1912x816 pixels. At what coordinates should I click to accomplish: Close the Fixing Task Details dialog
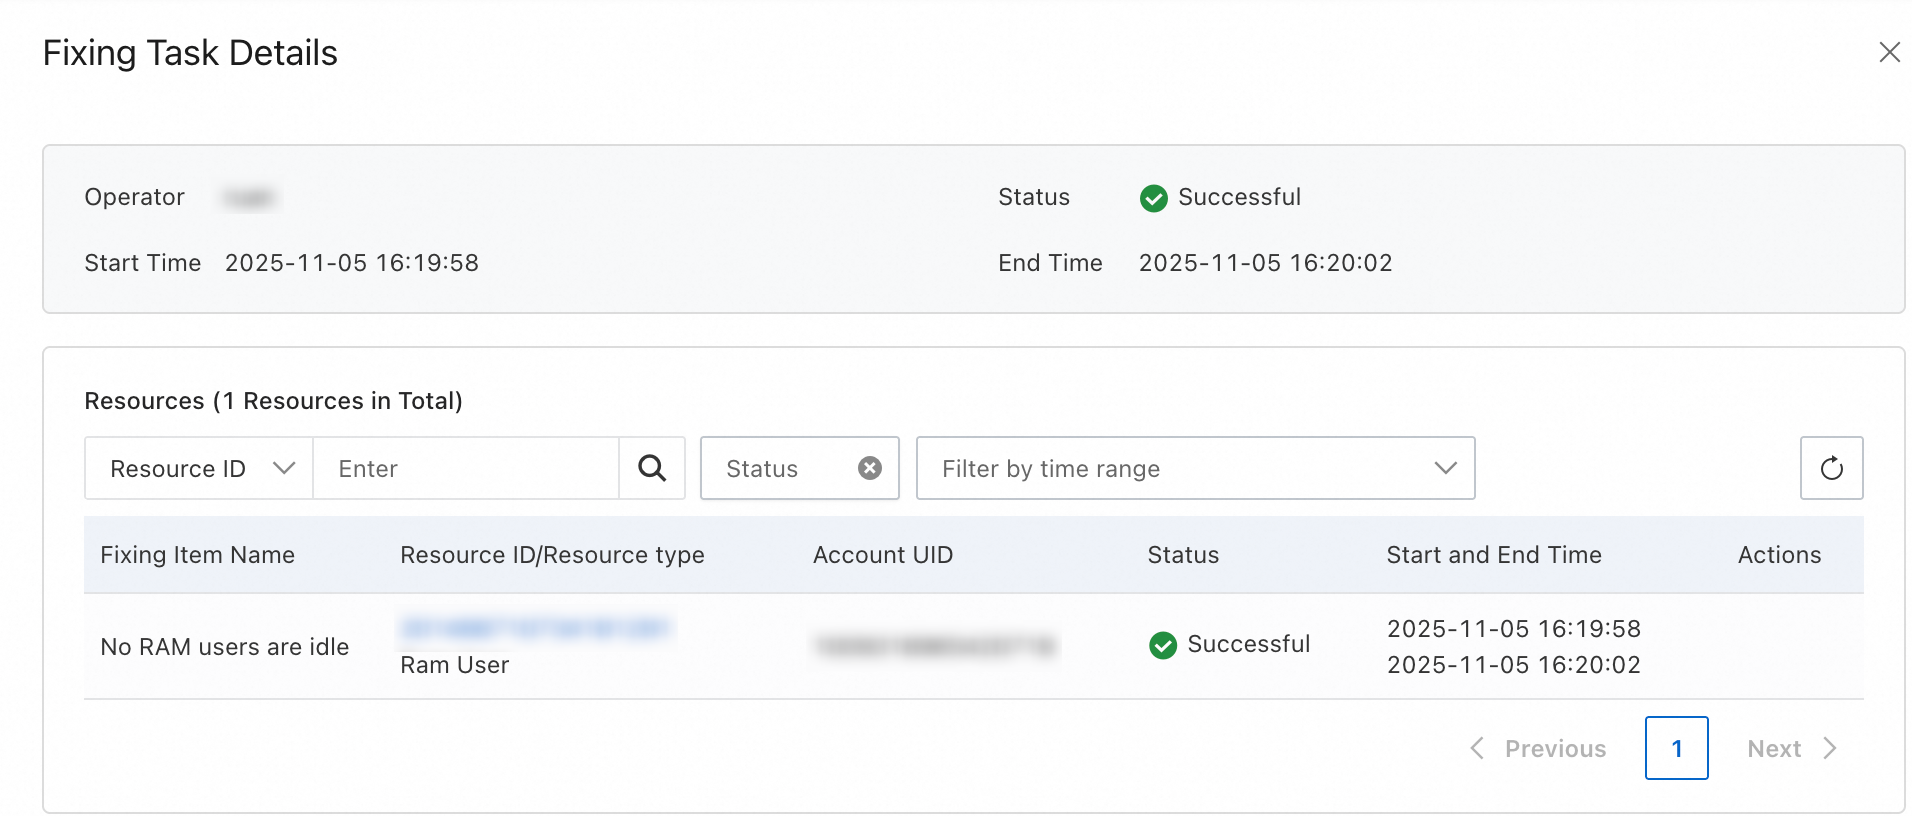click(x=1889, y=52)
